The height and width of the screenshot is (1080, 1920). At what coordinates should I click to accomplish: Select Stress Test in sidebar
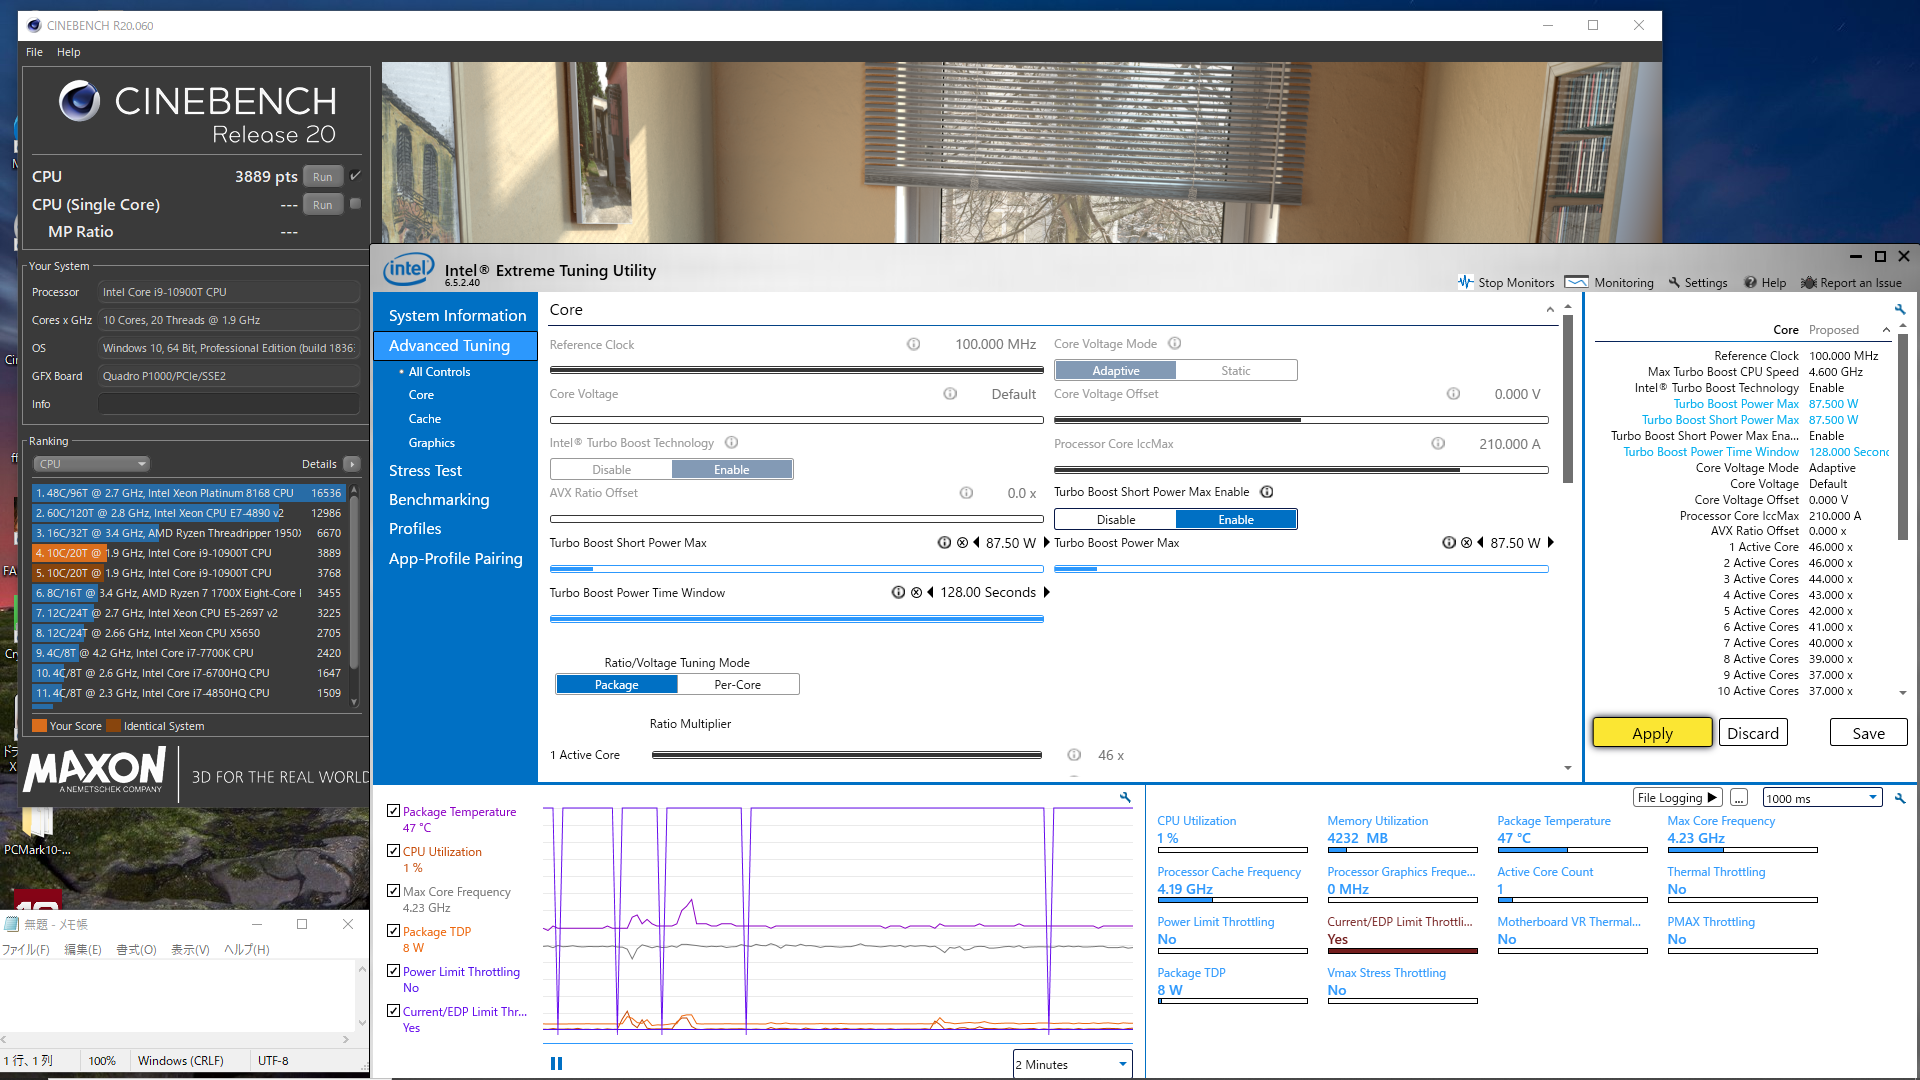click(x=425, y=471)
